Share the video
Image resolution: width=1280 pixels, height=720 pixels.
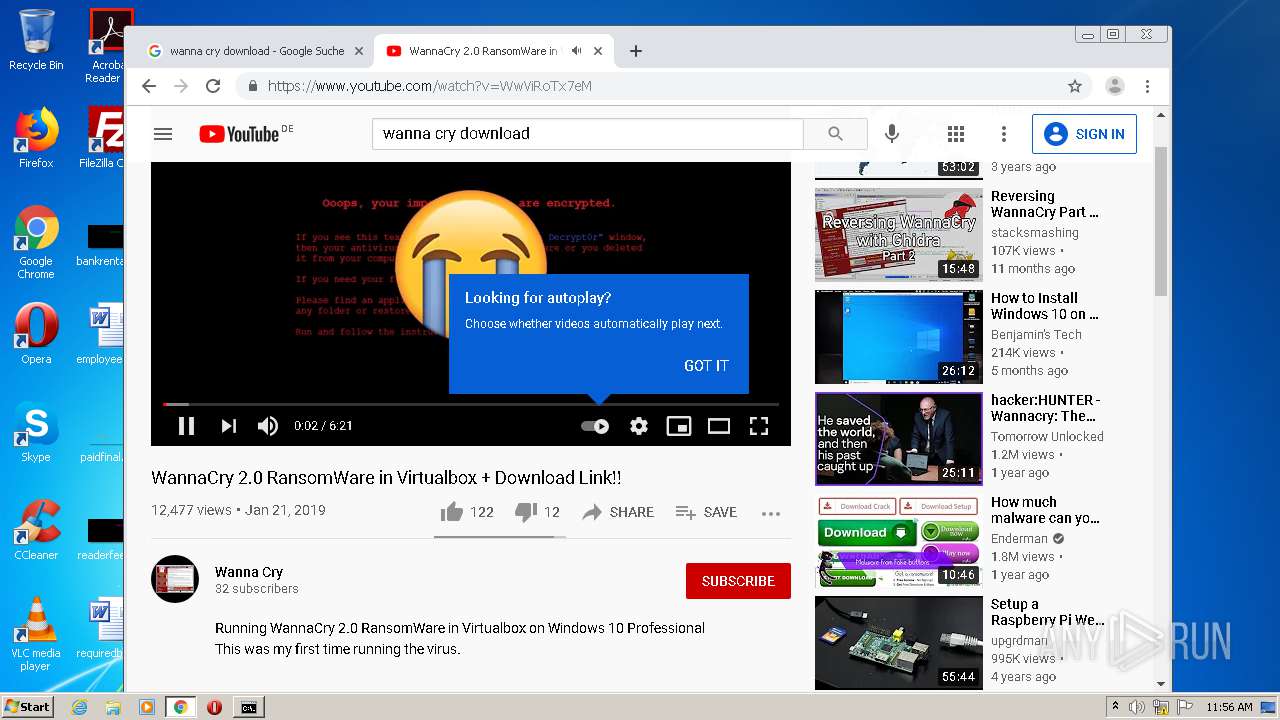click(x=618, y=512)
